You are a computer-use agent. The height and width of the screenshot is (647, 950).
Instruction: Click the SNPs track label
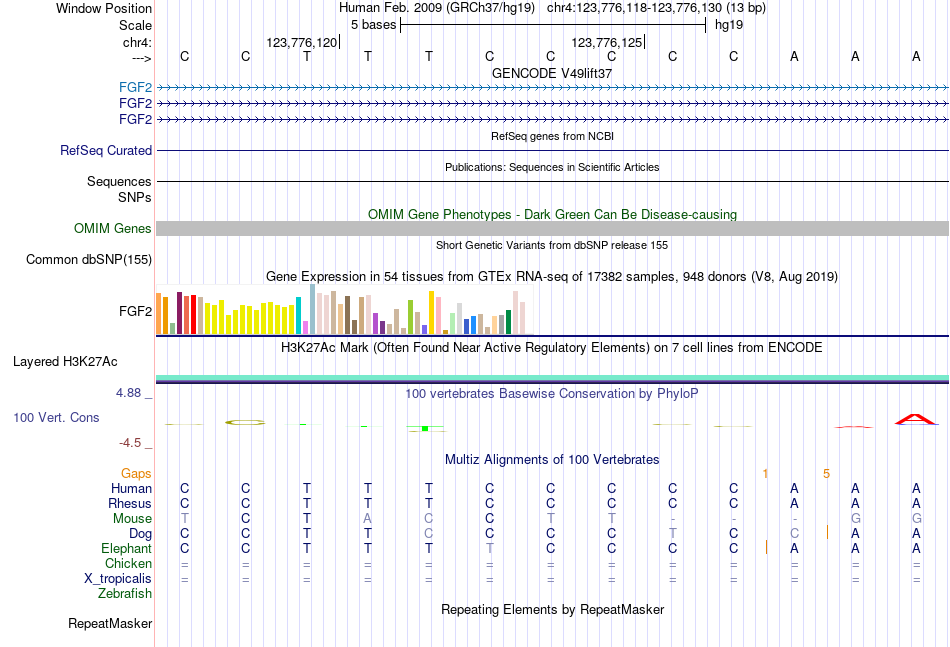[x=135, y=197]
